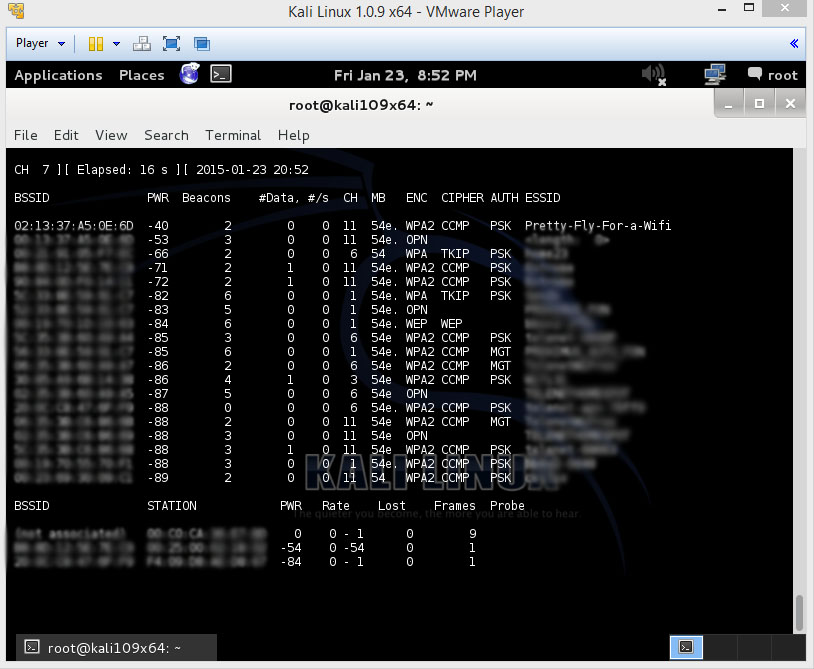
Task: Click the Probe column header
Action: (507, 506)
